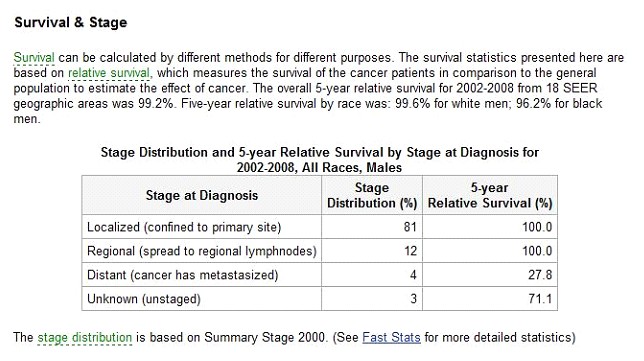Select the Regional (spread to regional lymphnodes) row
This screenshot has height=361, width=644.
tap(320, 251)
